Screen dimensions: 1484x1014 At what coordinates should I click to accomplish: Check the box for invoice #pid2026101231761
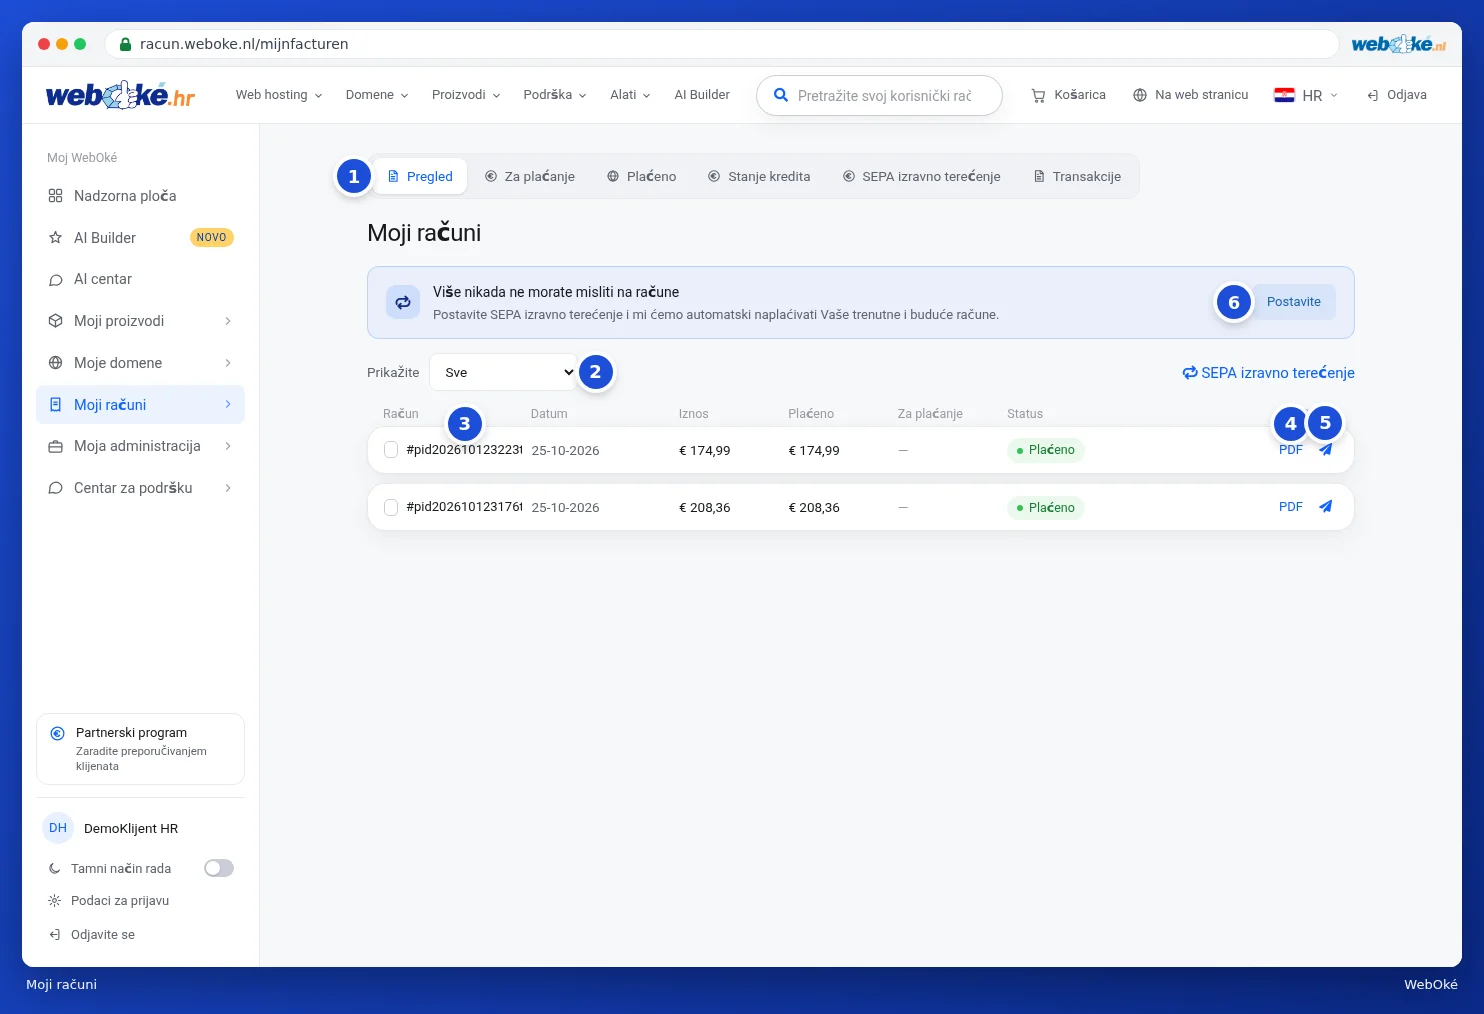pyautogui.click(x=391, y=507)
